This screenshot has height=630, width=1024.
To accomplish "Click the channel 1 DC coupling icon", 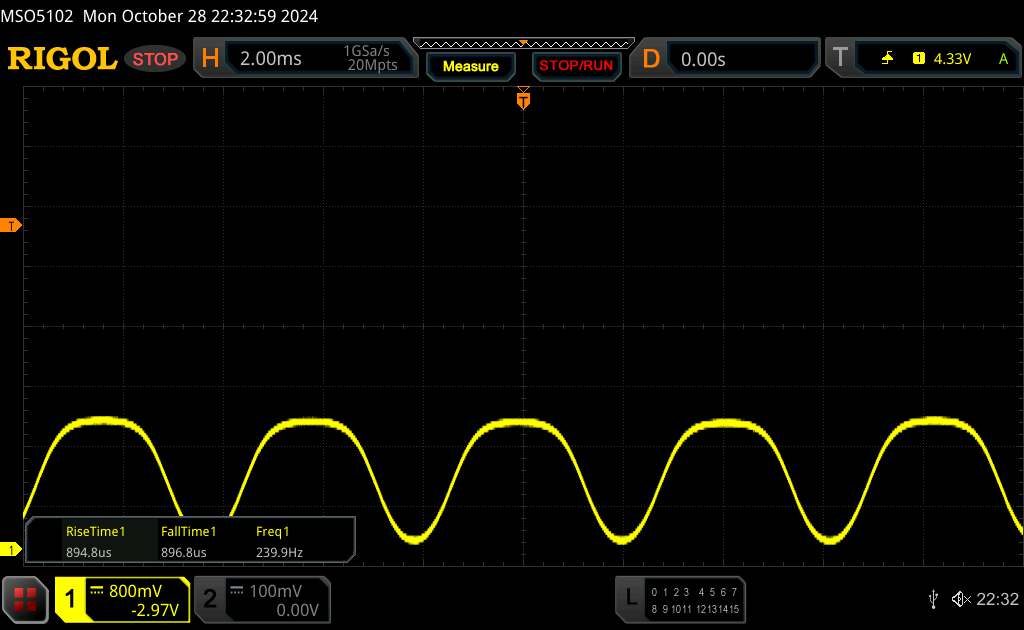I will pos(97,590).
